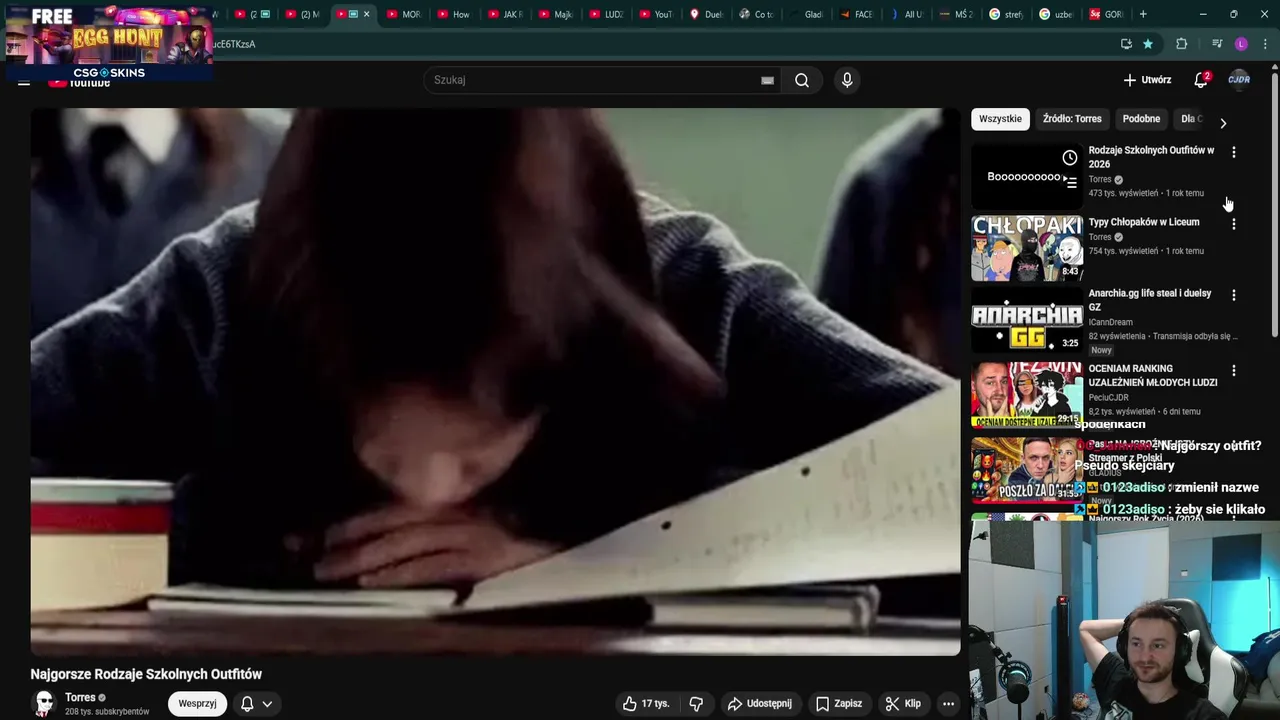The height and width of the screenshot is (720, 1280).
Task: Switch to the Google strefy tab
Action: pyautogui.click(x=1008, y=14)
